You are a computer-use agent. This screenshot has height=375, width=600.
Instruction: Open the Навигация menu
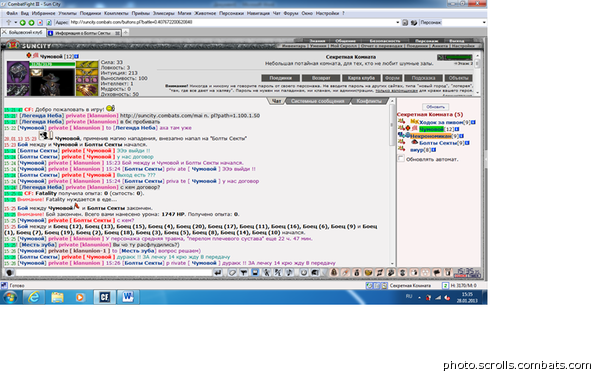[258, 13]
